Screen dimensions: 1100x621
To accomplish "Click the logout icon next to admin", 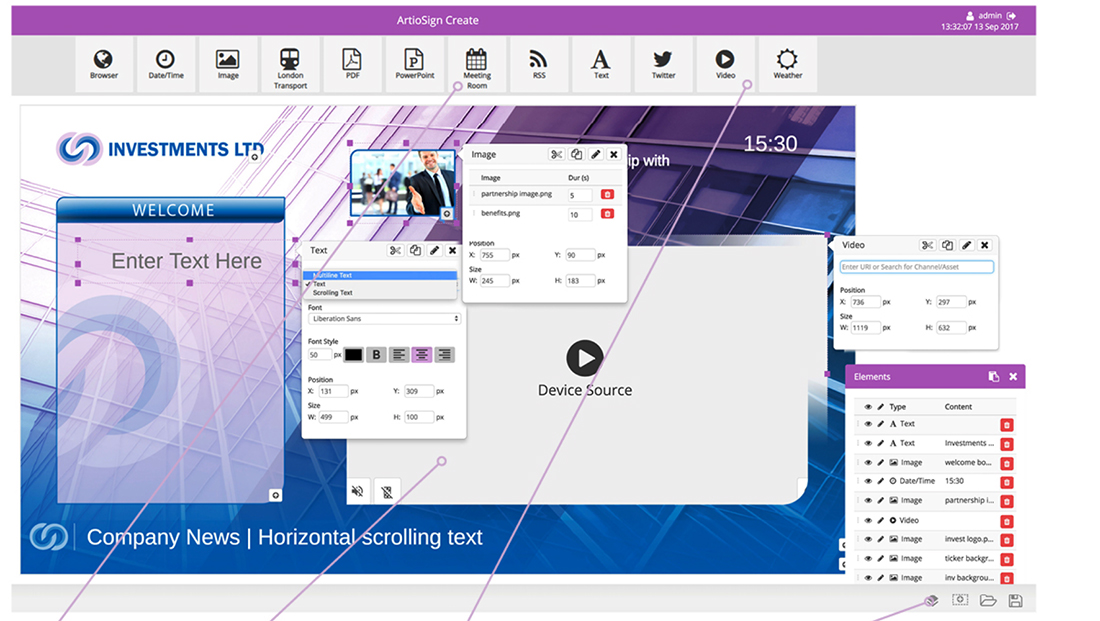I will (x=1011, y=15).
